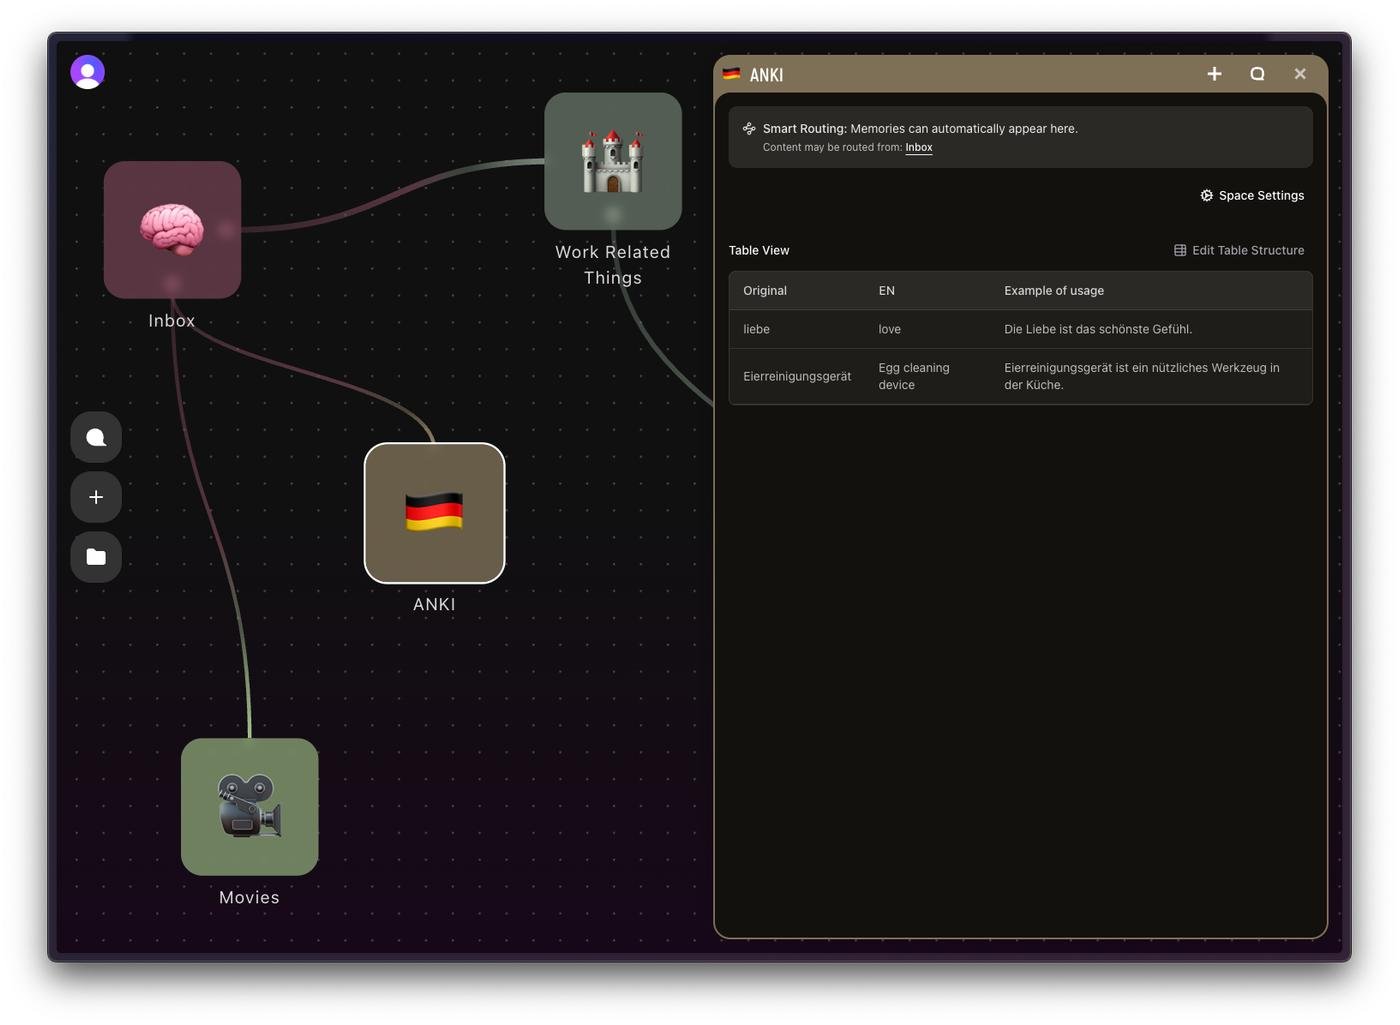
Task: Open chat icon in ANKI panel header
Action: 1257,74
